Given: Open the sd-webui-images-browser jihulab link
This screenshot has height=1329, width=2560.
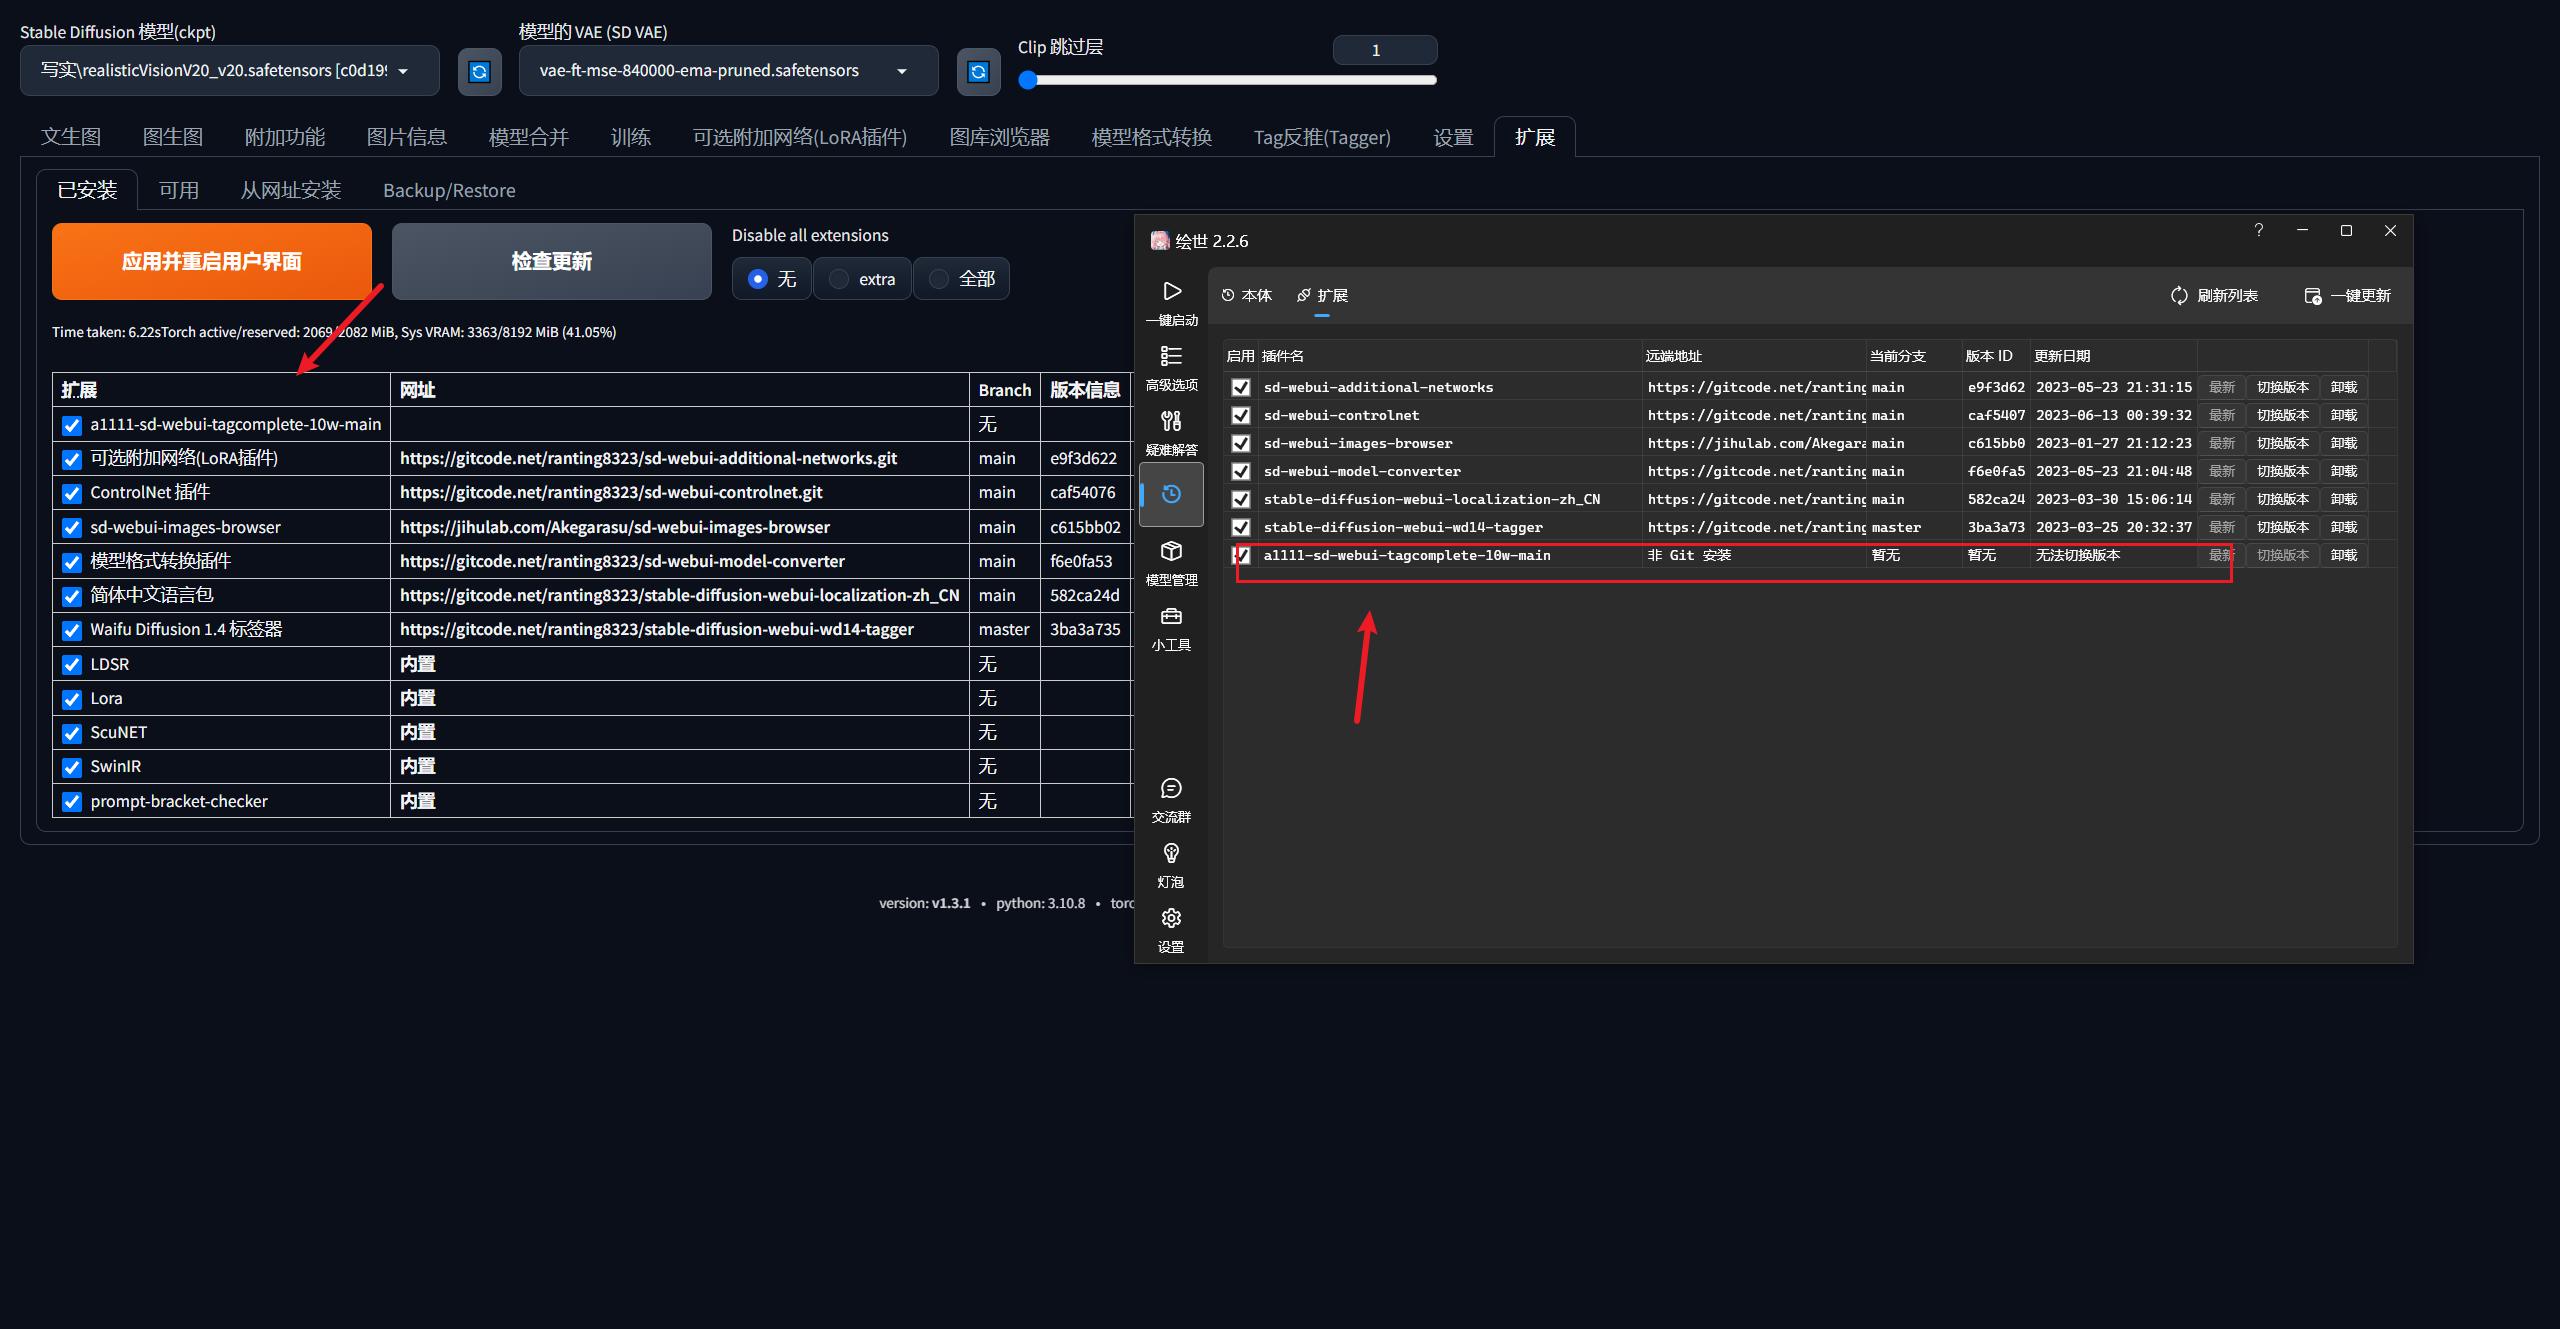Looking at the screenshot, I should pos(614,527).
